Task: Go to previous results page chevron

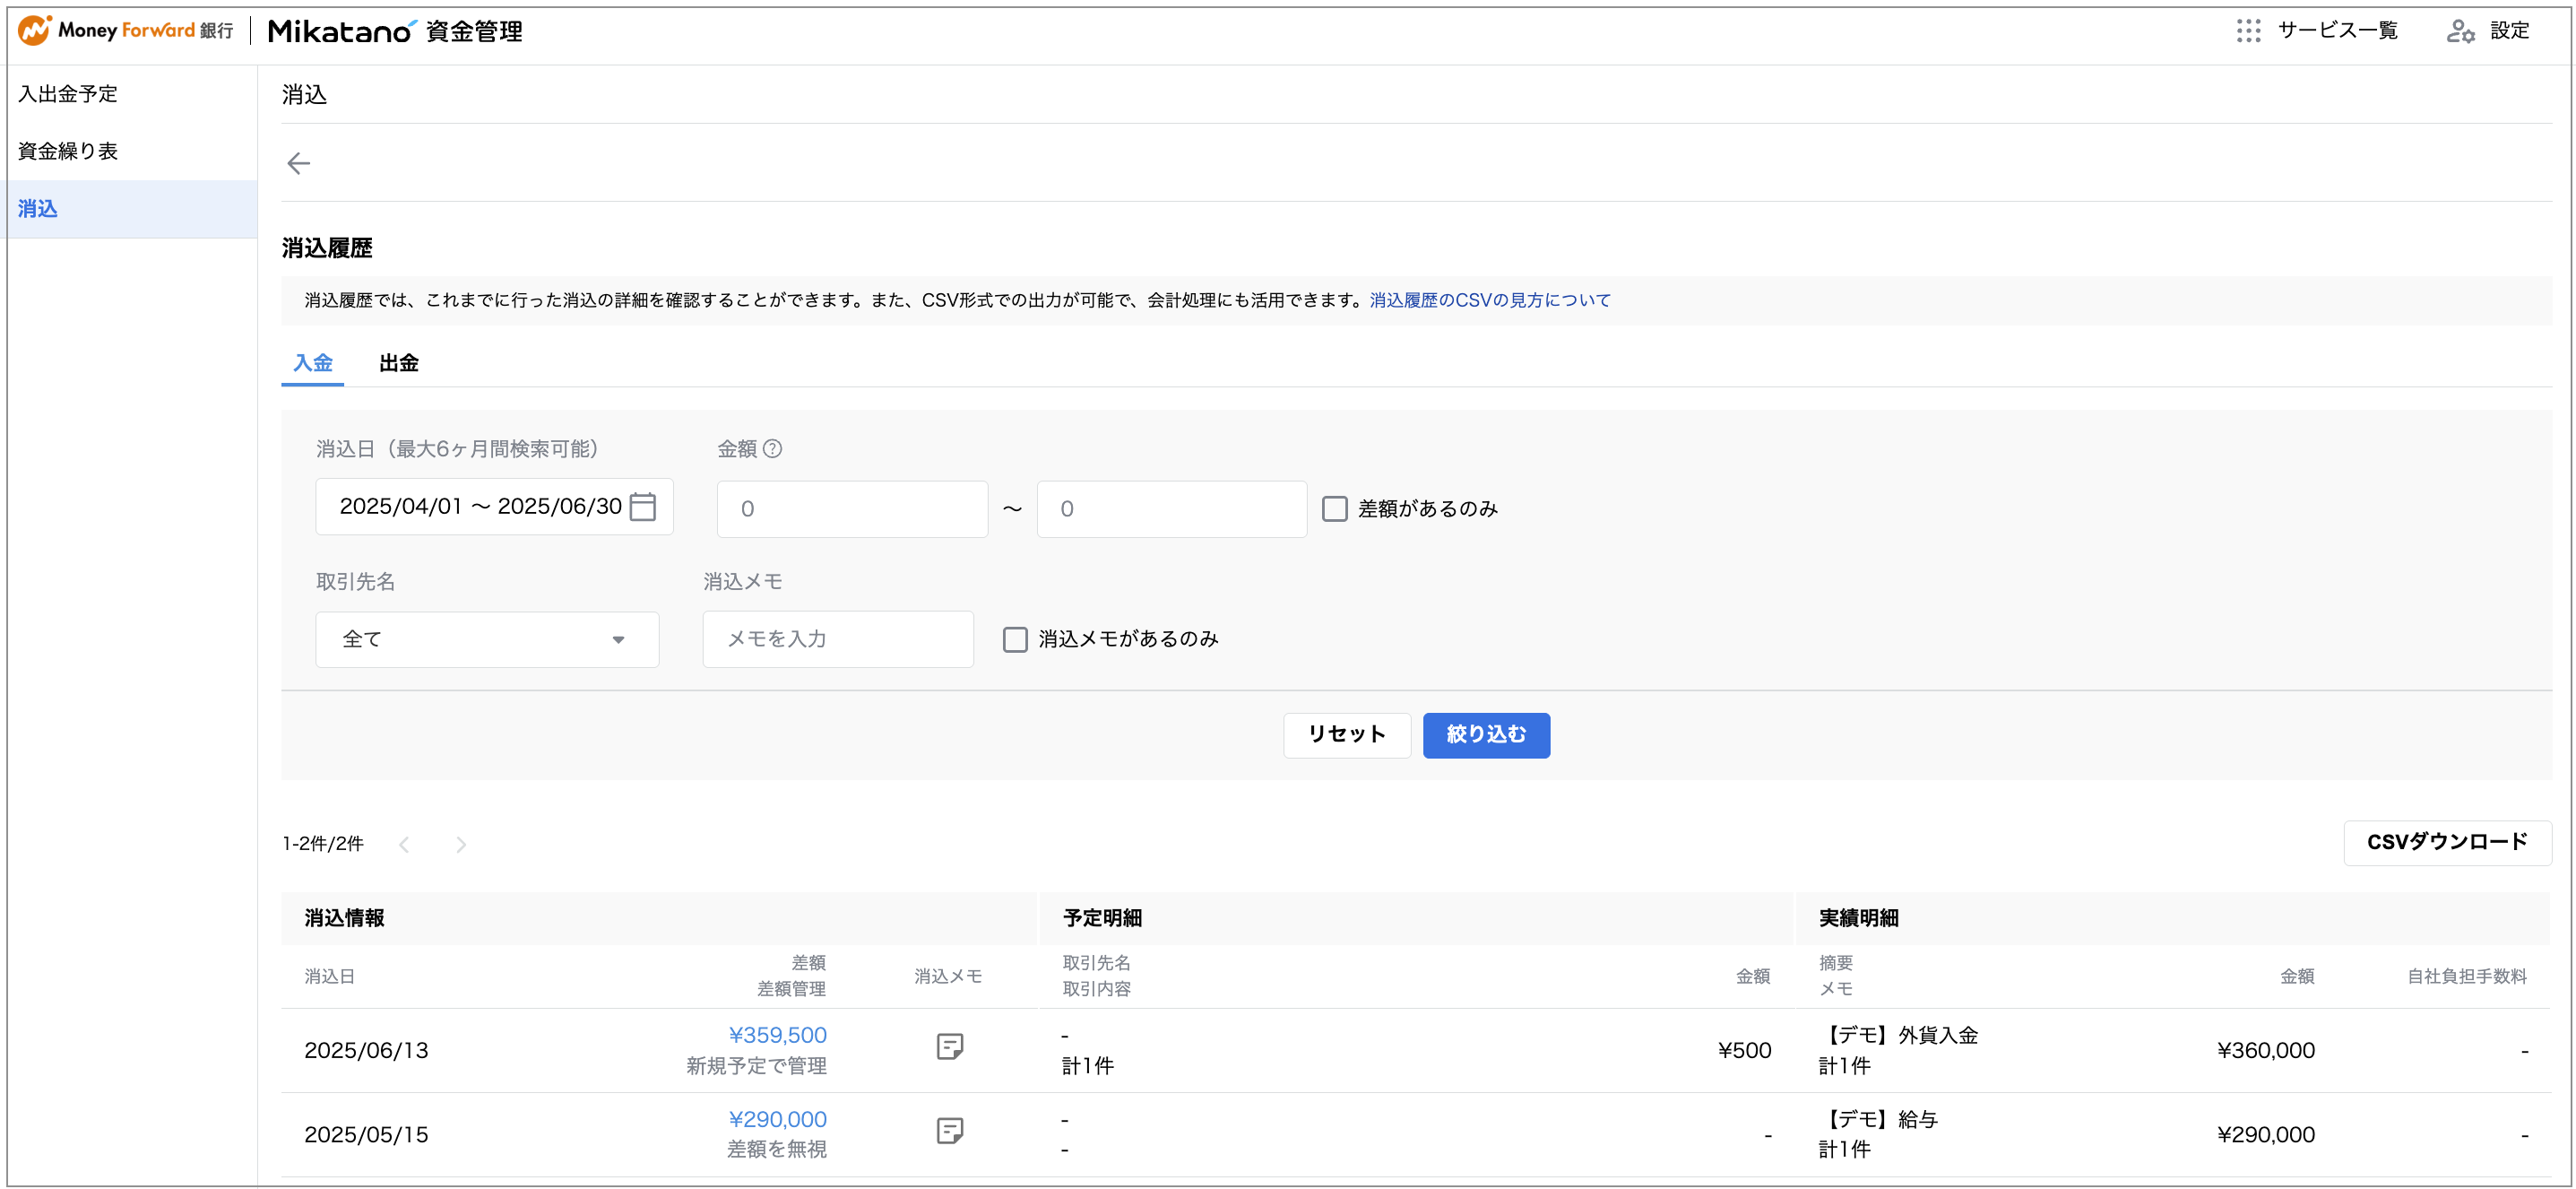Action: click(x=404, y=844)
